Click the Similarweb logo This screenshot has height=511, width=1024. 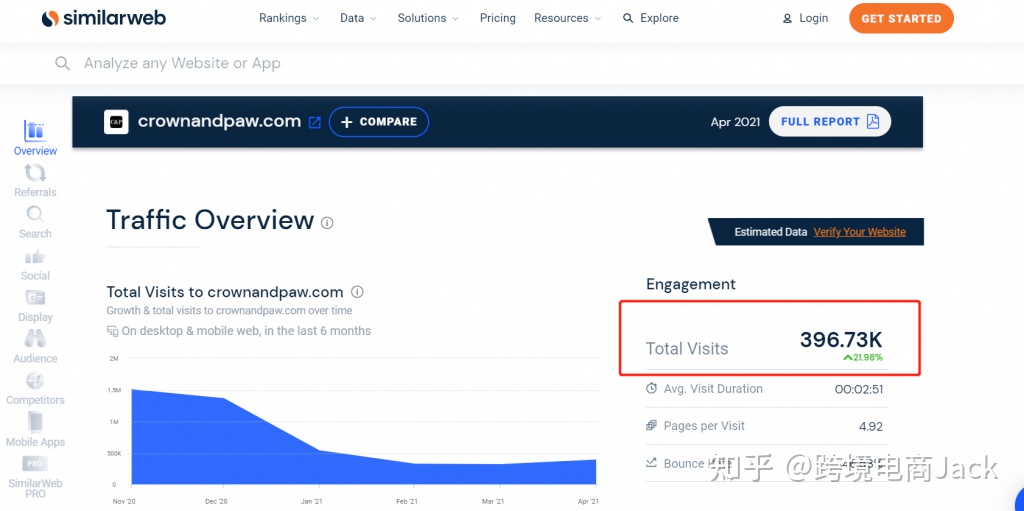pos(103,18)
